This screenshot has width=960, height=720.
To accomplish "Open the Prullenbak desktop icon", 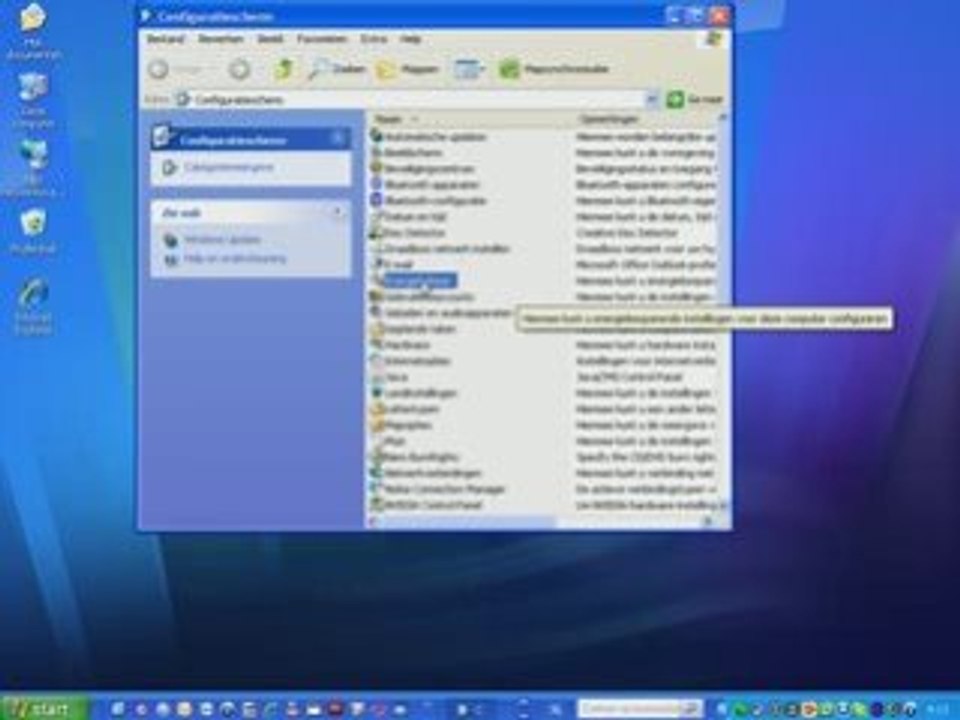I will click(x=33, y=231).
